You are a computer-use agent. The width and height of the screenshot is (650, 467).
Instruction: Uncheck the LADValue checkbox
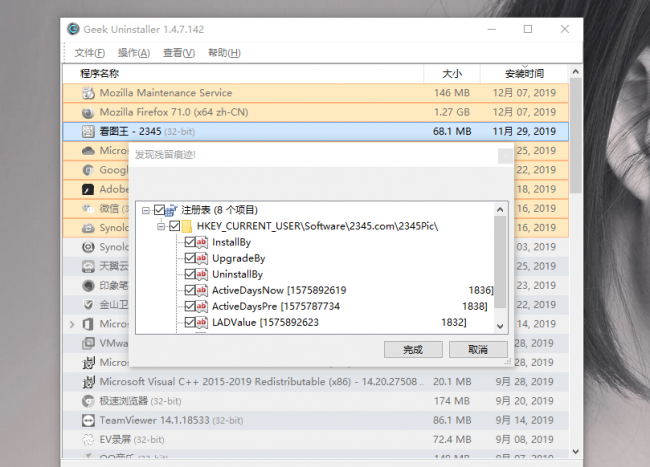tap(190, 322)
